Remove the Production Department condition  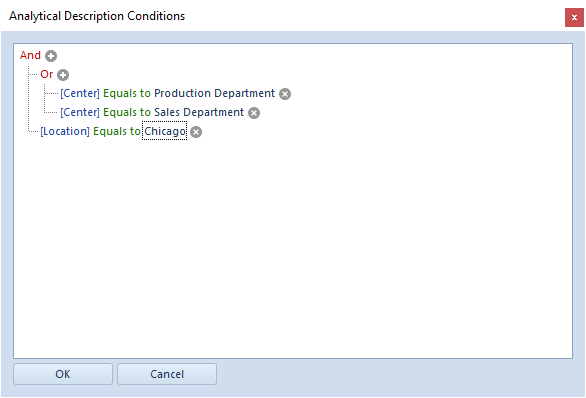[x=285, y=94]
